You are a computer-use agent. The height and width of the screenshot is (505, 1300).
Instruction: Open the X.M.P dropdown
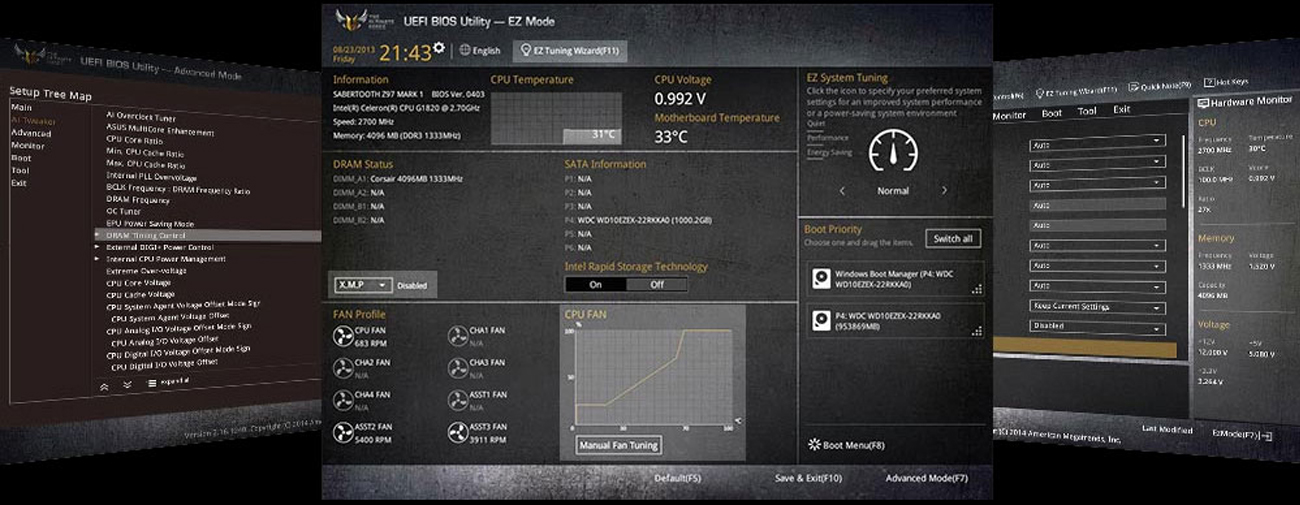click(x=363, y=285)
